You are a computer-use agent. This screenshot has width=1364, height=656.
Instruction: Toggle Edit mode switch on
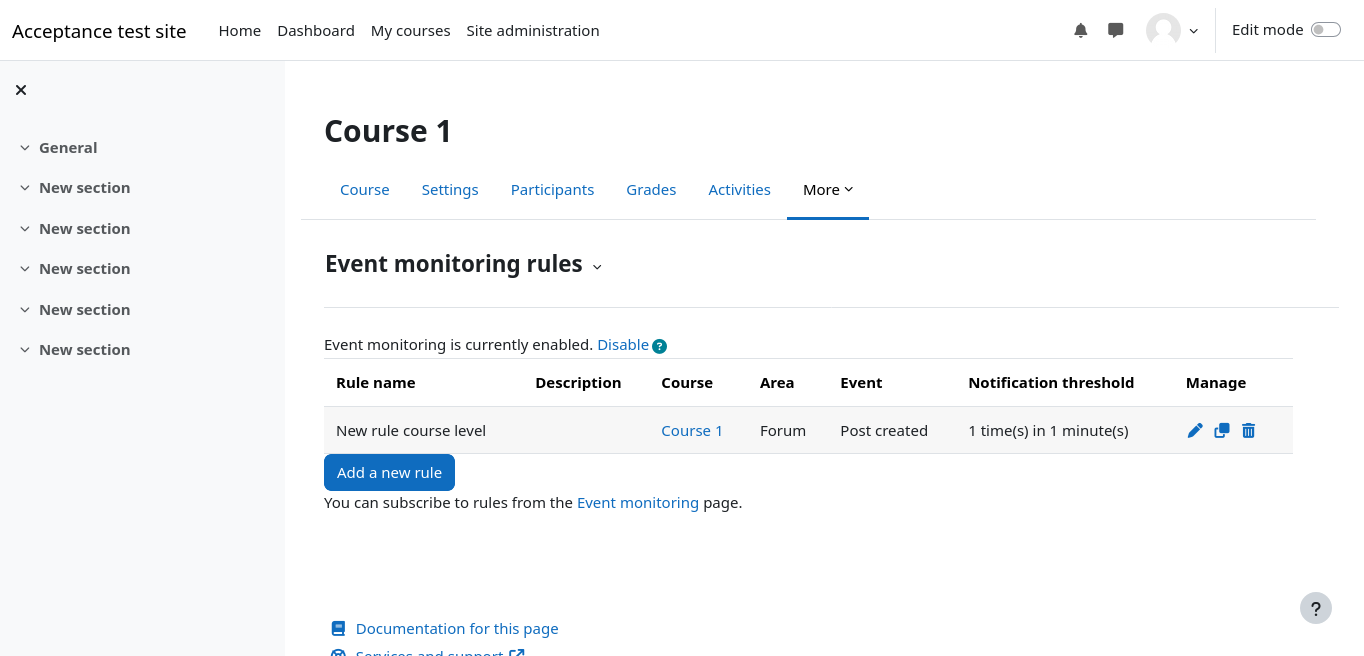[1325, 30]
